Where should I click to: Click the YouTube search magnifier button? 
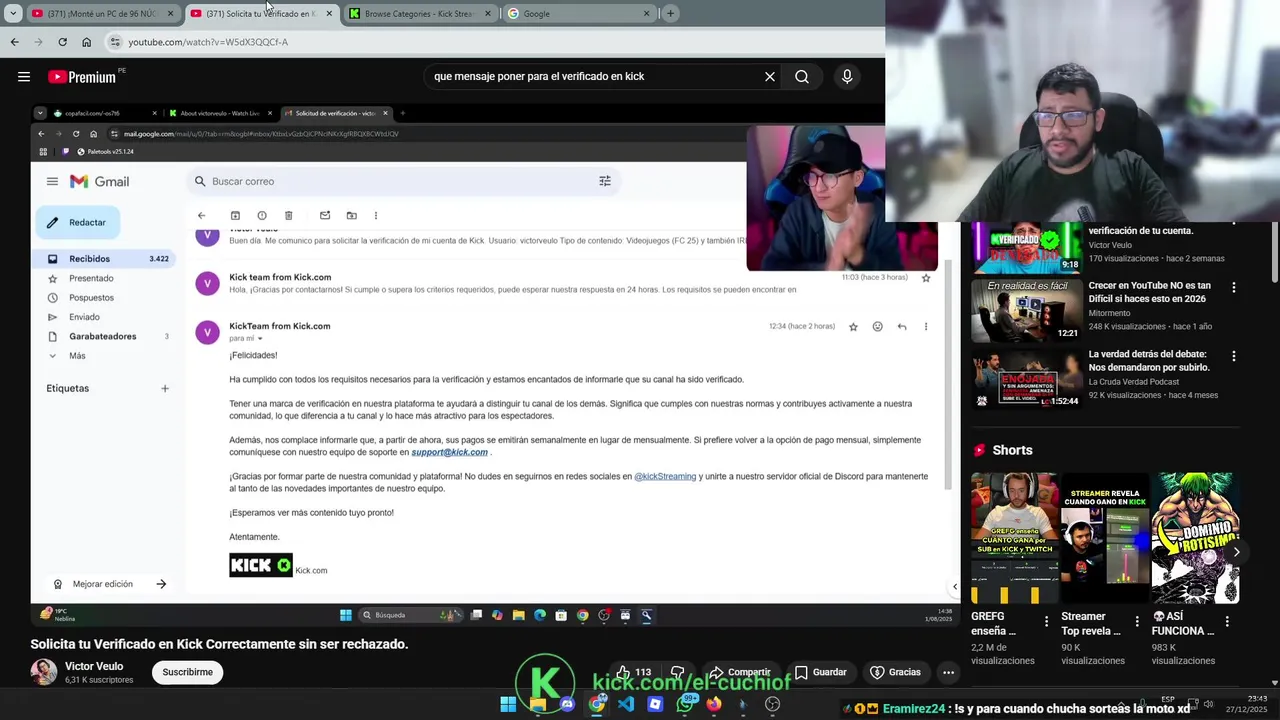(802, 77)
